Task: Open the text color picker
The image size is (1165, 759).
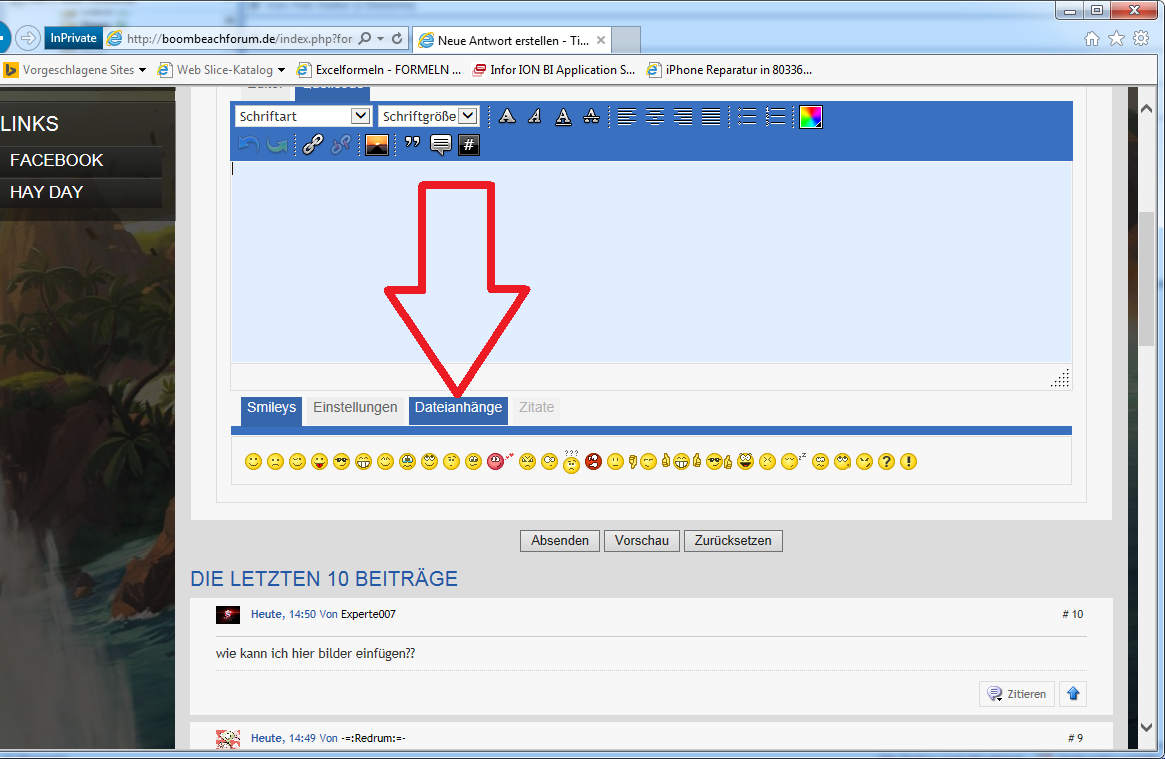Action: tap(811, 117)
